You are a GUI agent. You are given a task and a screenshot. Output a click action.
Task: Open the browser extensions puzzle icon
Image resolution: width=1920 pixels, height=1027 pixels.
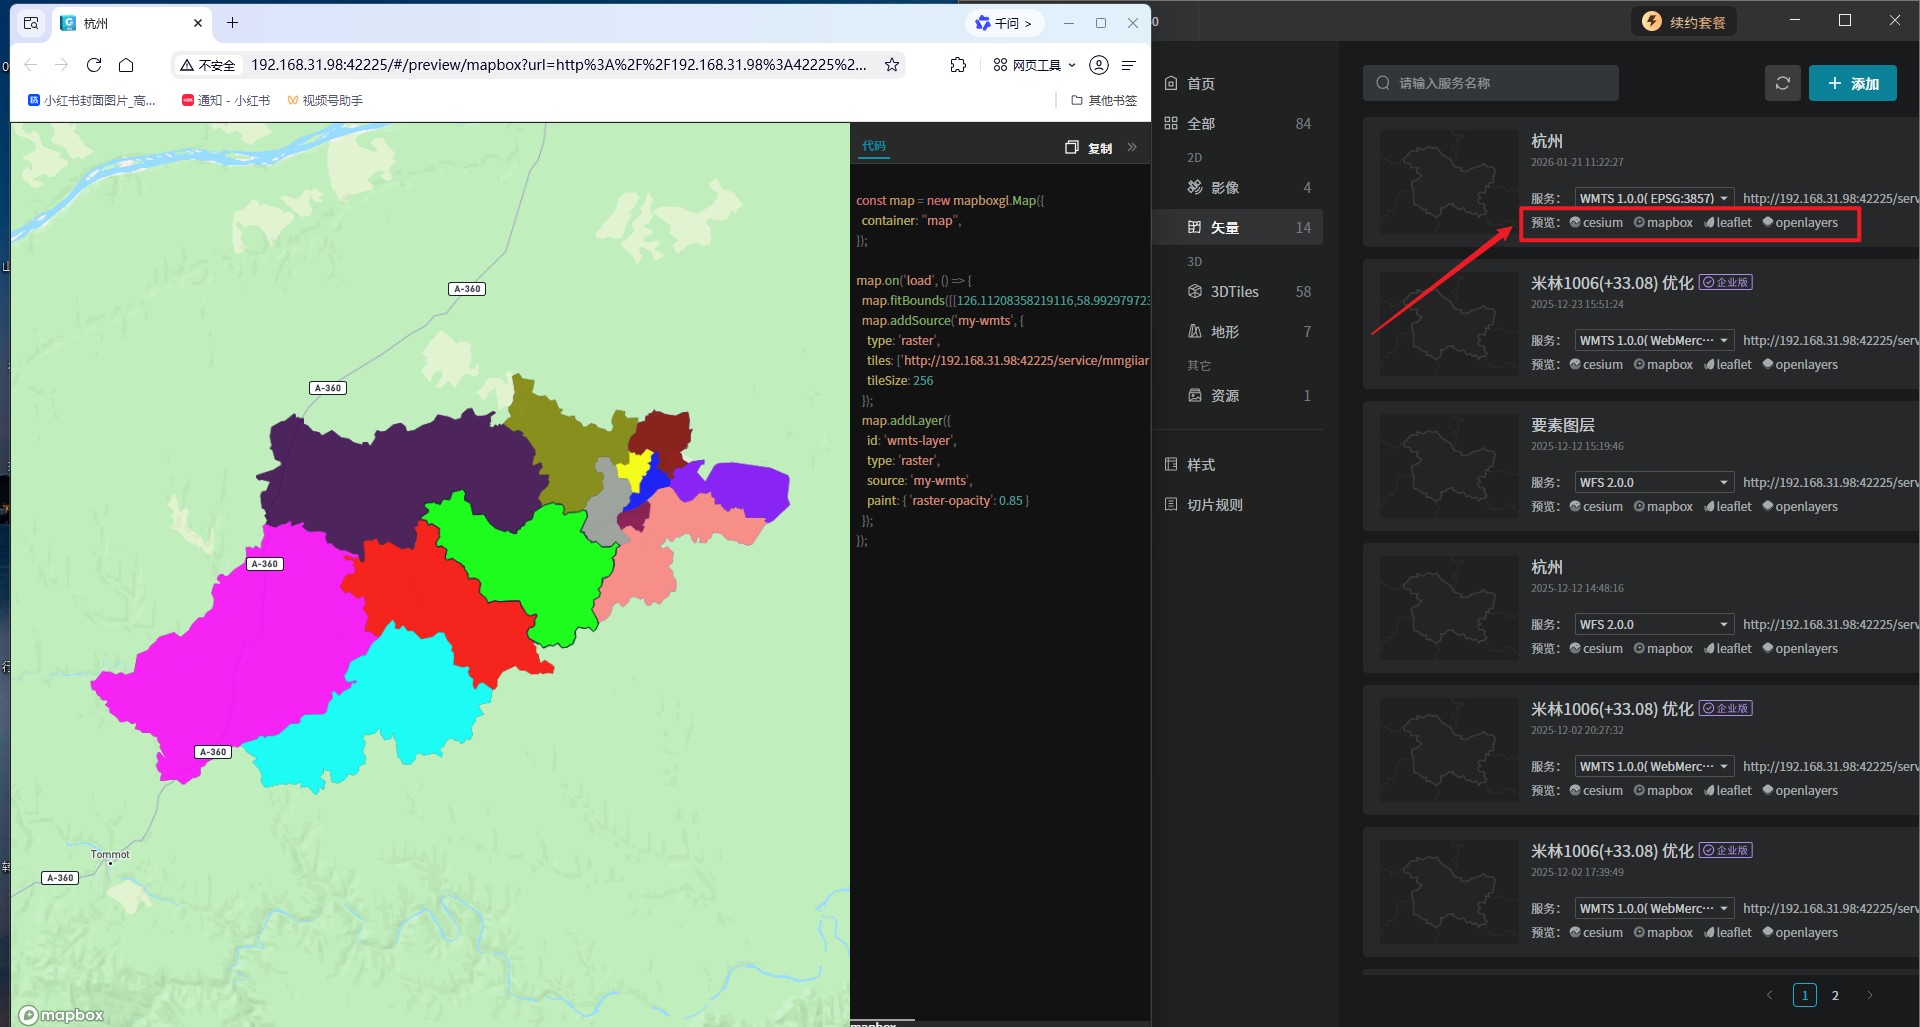[x=958, y=65]
